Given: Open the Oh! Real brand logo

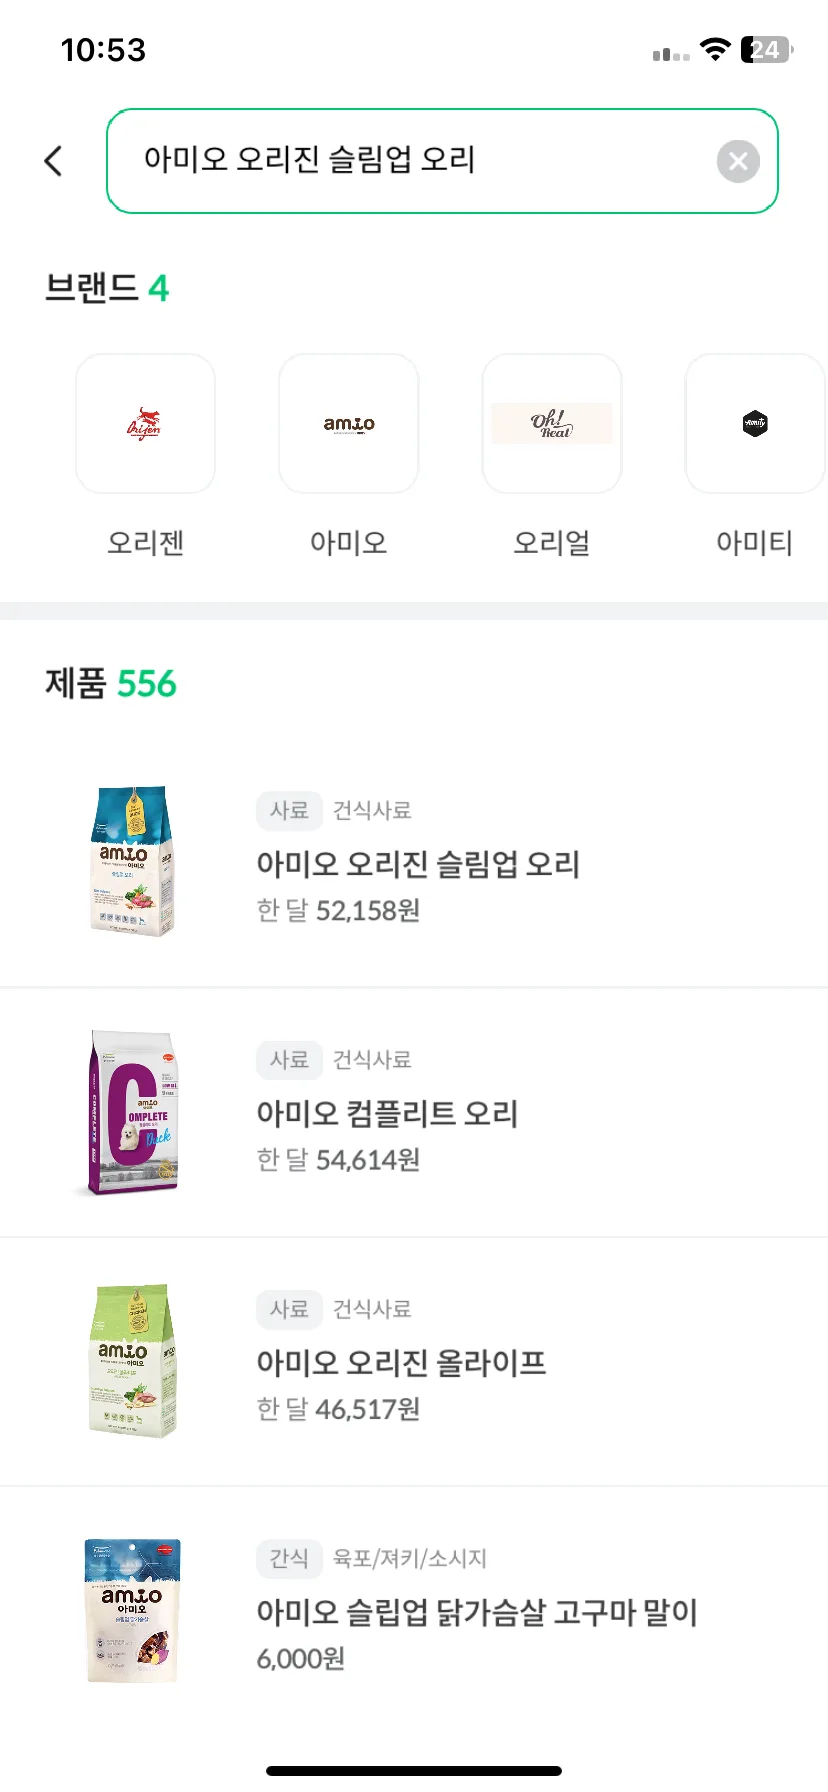Looking at the screenshot, I should [x=552, y=424].
